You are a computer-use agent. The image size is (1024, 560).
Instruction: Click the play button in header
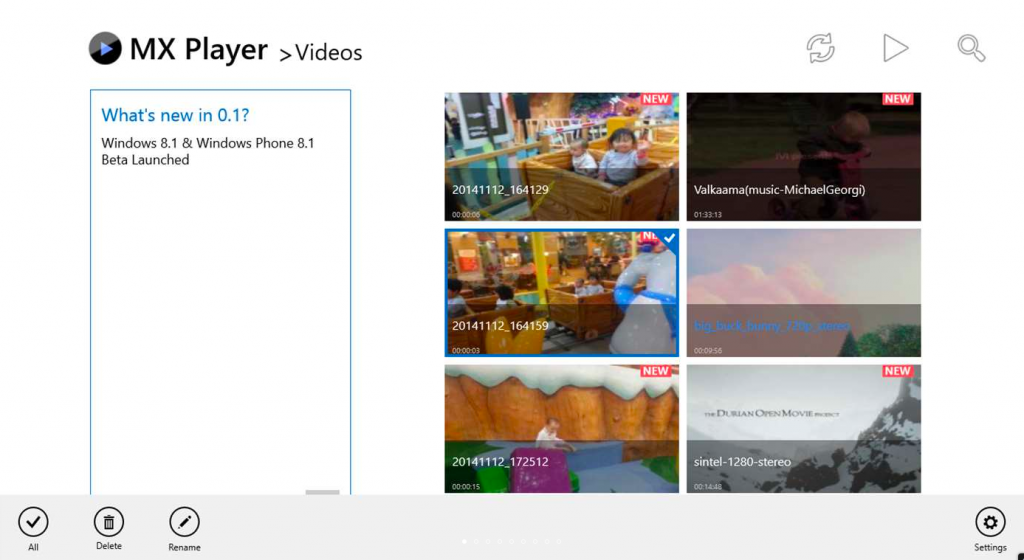pyautogui.click(x=895, y=48)
